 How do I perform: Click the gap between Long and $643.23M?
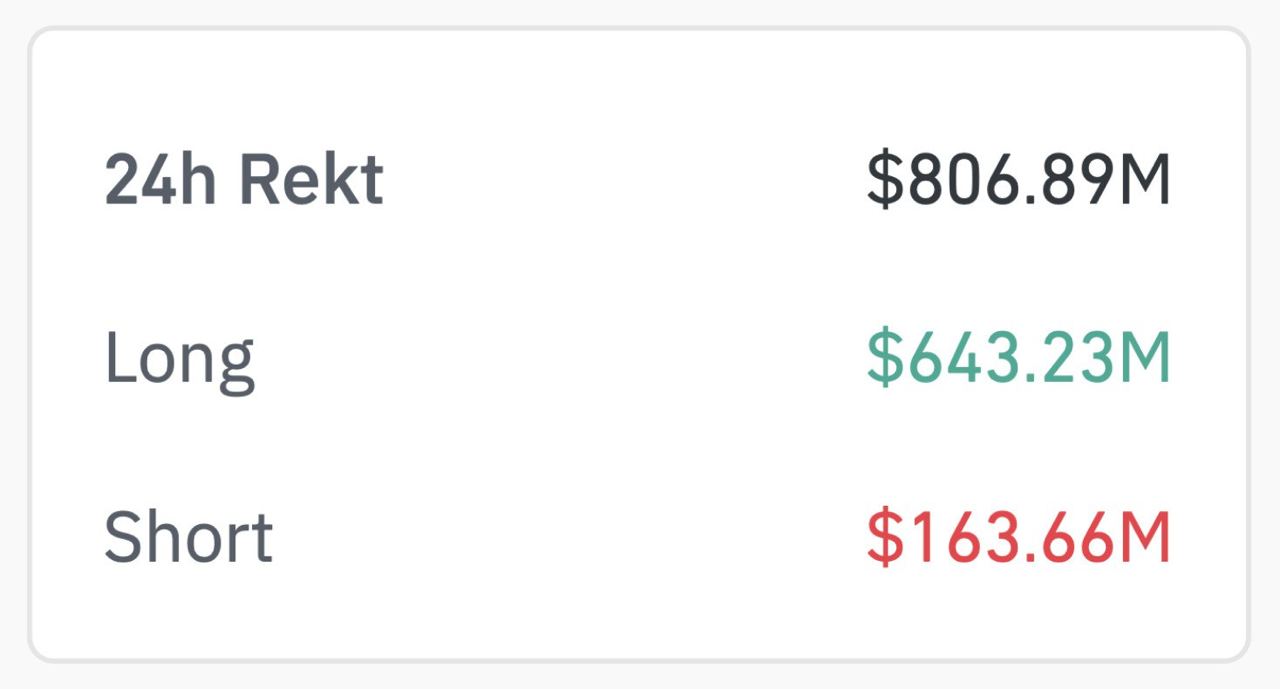561,359
